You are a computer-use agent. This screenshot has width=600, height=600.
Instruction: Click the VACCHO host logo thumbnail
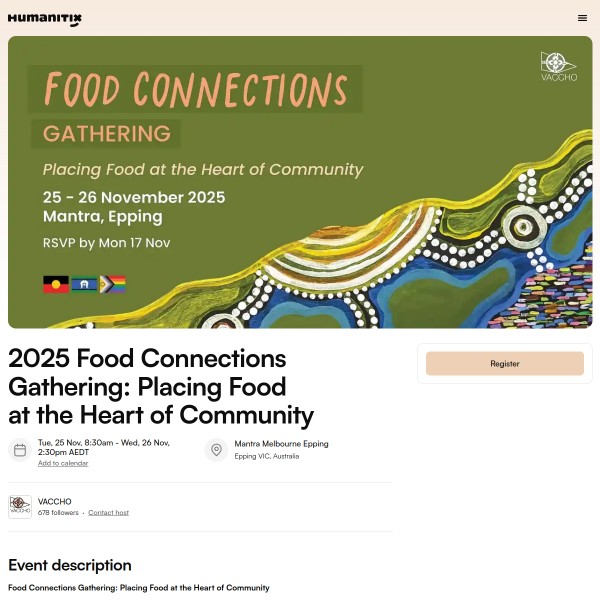pos(20,506)
